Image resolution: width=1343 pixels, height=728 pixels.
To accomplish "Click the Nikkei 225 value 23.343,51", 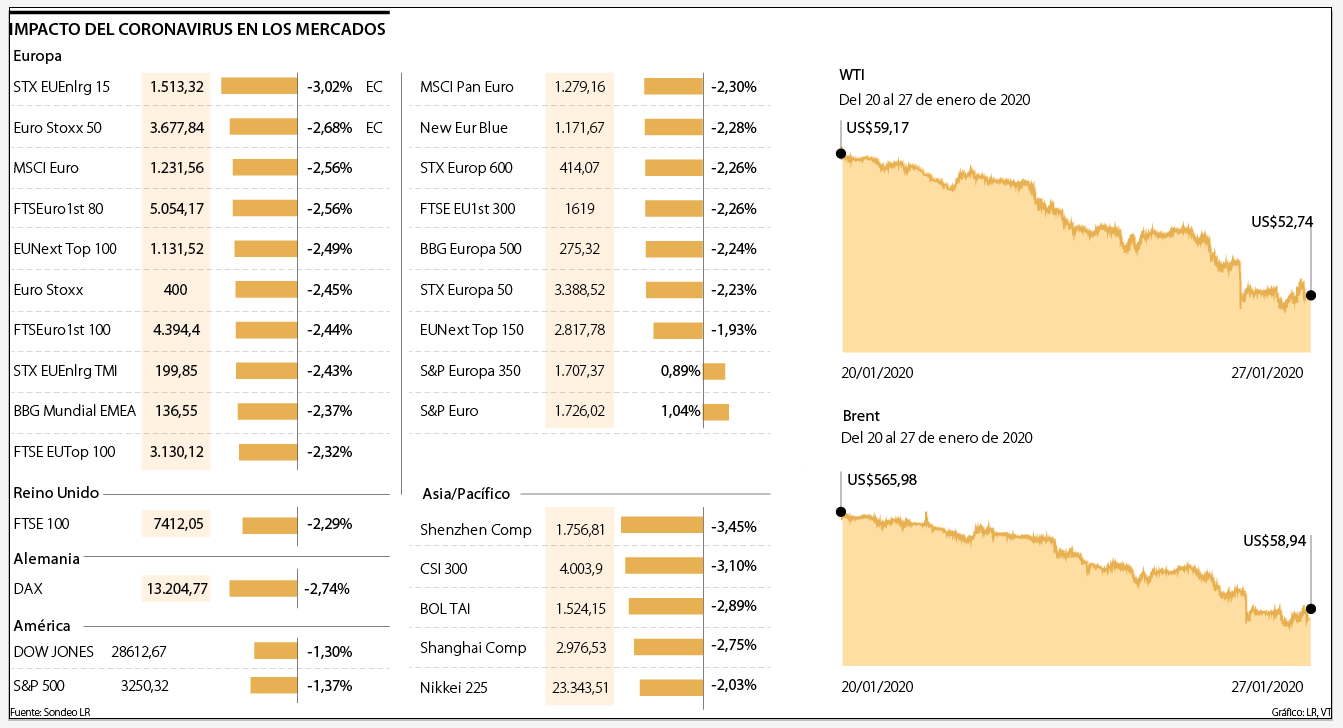I will point(580,687).
